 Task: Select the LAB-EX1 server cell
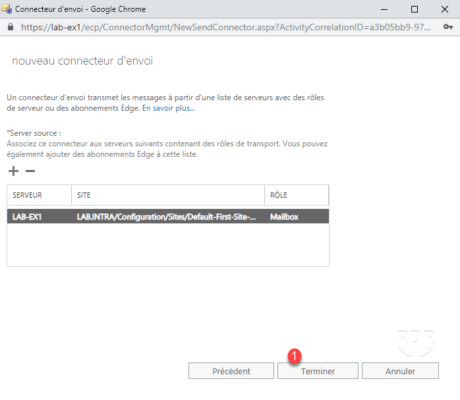coord(27,217)
